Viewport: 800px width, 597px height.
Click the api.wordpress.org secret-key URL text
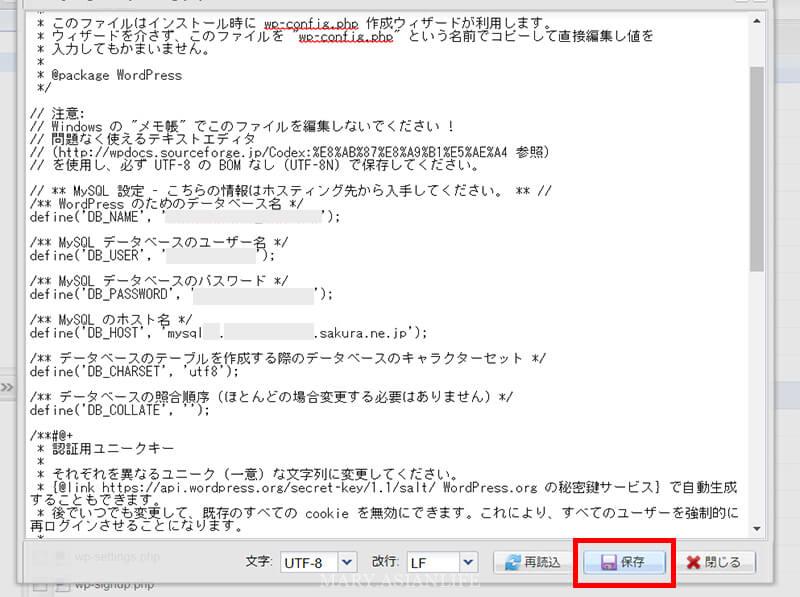click(269, 487)
